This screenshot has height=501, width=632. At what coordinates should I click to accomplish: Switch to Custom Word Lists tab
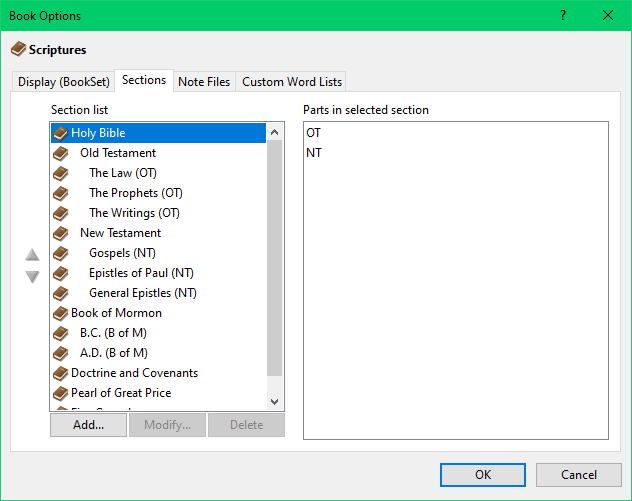[292, 82]
